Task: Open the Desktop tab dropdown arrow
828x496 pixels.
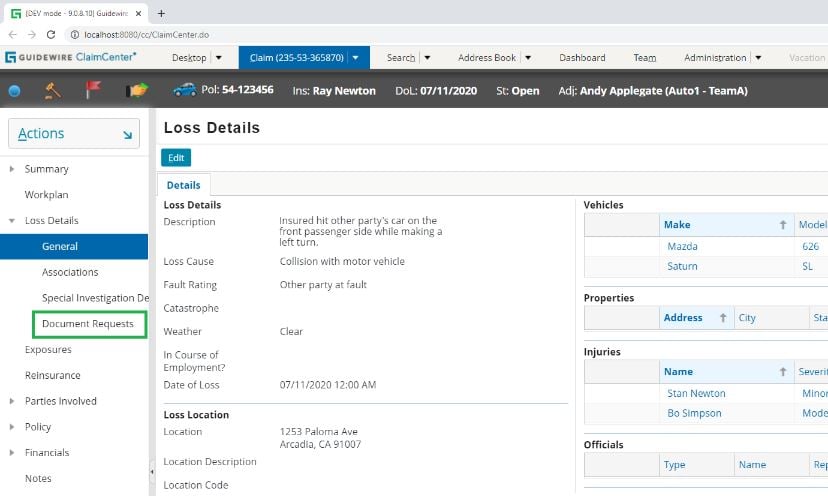Action: tap(219, 58)
